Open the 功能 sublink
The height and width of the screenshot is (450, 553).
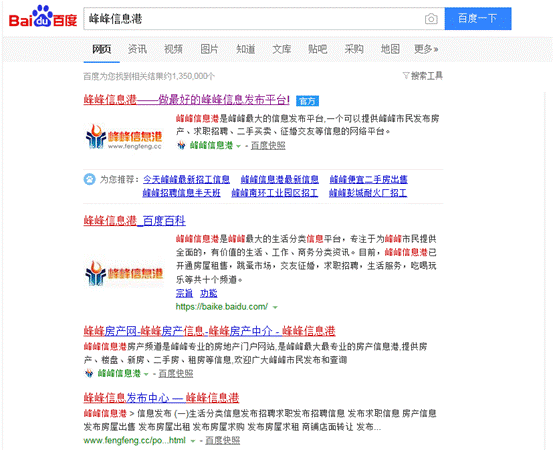(208, 293)
